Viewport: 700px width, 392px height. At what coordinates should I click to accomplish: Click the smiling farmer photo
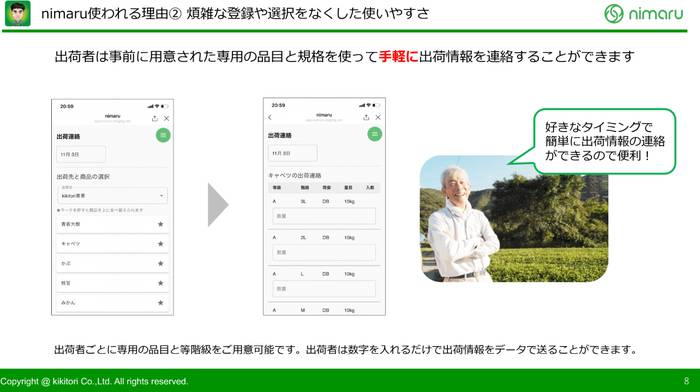pos(513,219)
